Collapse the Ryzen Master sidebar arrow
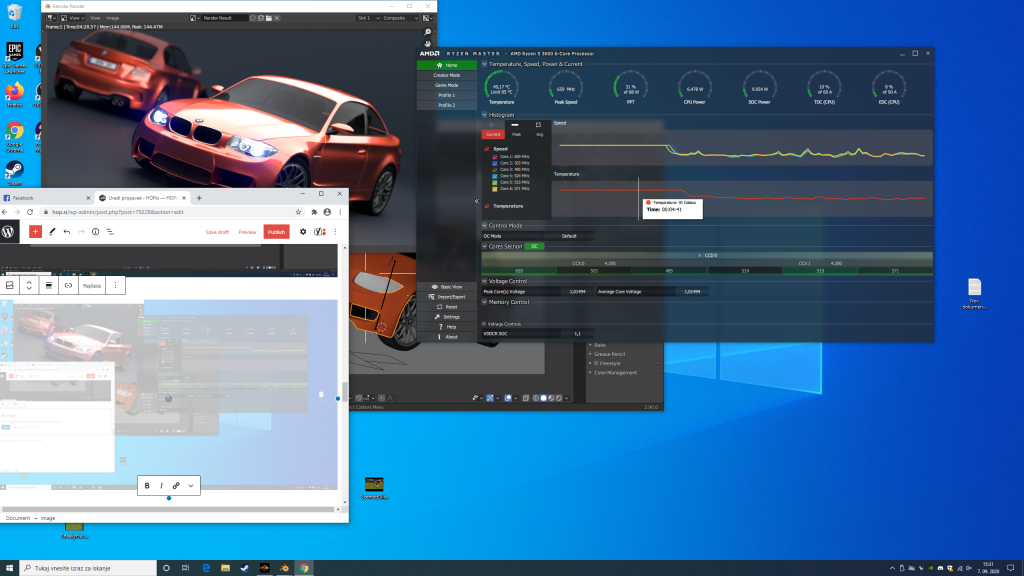 click(x=477, y=201)
